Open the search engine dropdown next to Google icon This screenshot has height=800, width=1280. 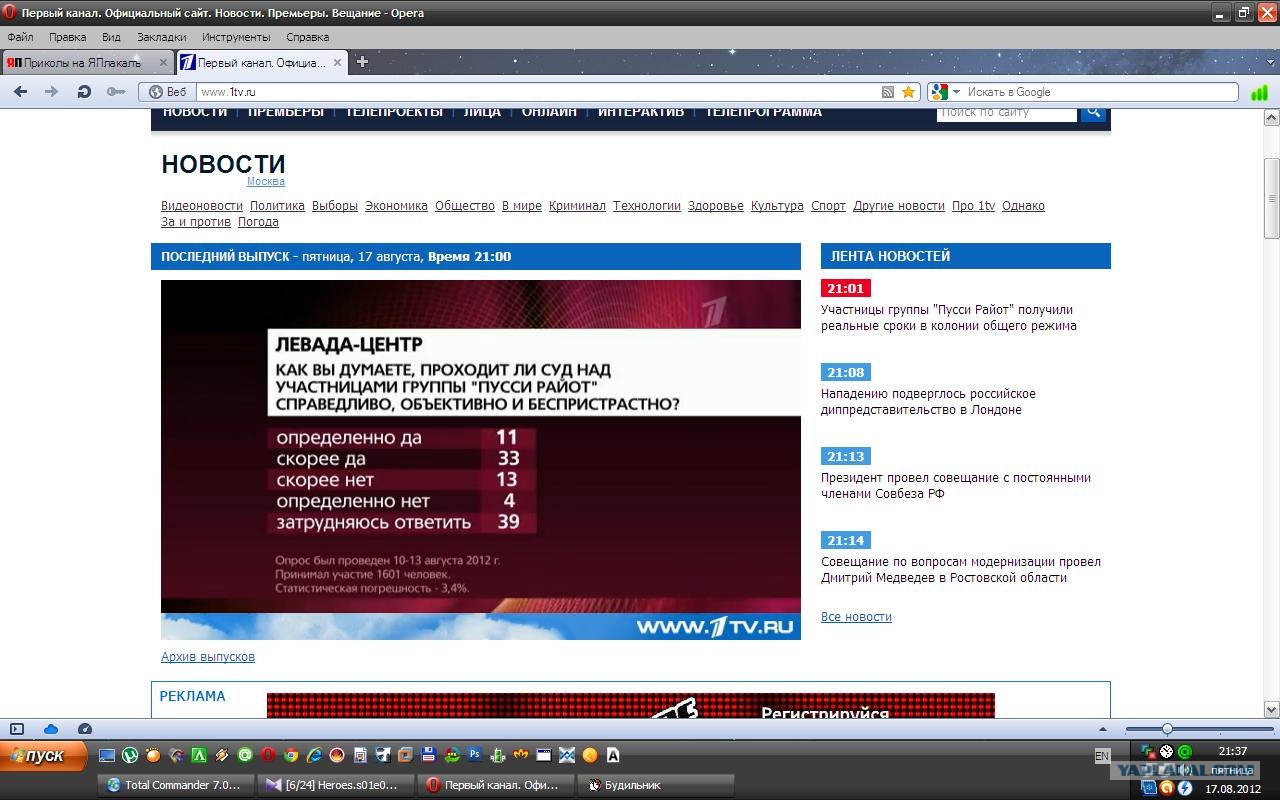pyautogui.click(x=956, y=92)
